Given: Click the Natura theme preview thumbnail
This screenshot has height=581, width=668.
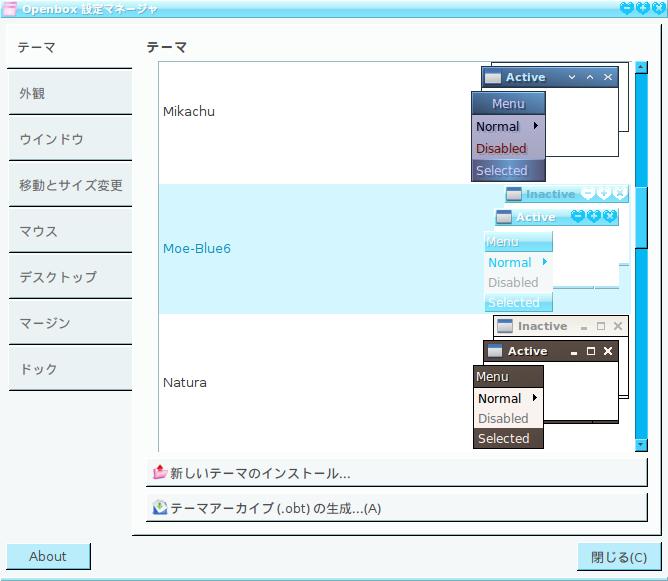Looking at the screenshot, I should (551, 382).
